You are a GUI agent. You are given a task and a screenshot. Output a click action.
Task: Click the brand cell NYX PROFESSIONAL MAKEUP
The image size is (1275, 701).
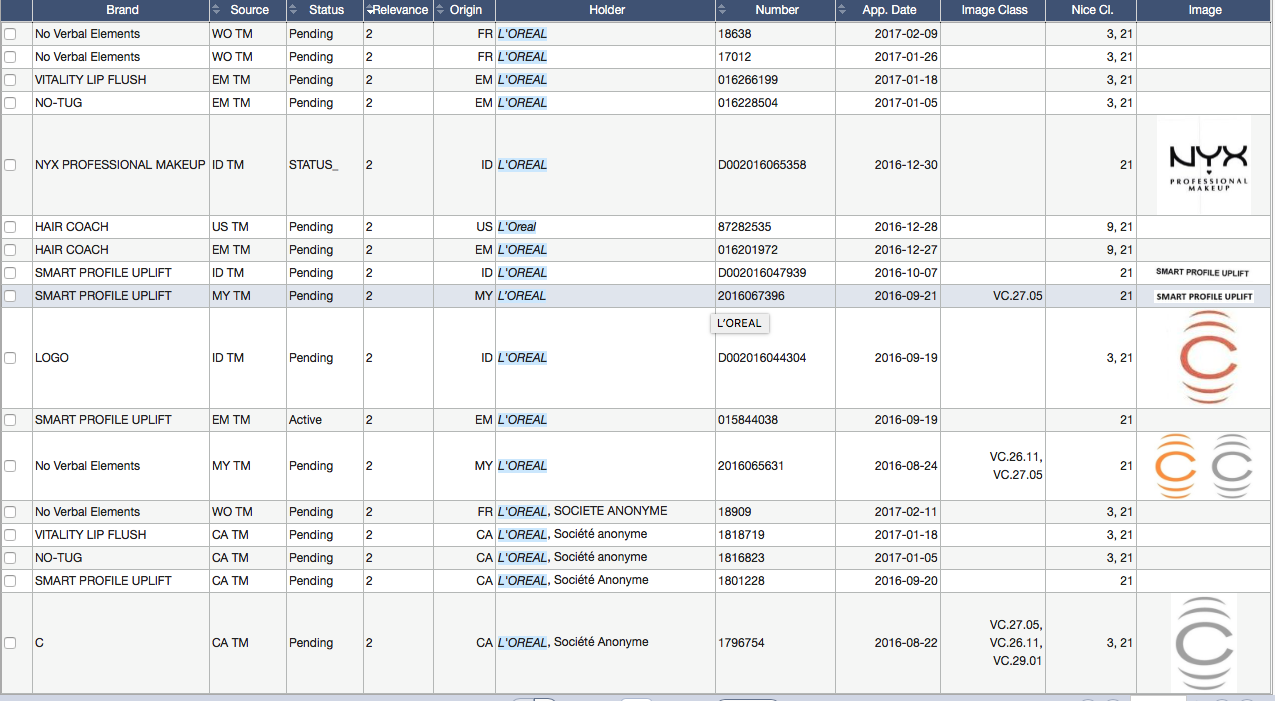click(120, 165)
